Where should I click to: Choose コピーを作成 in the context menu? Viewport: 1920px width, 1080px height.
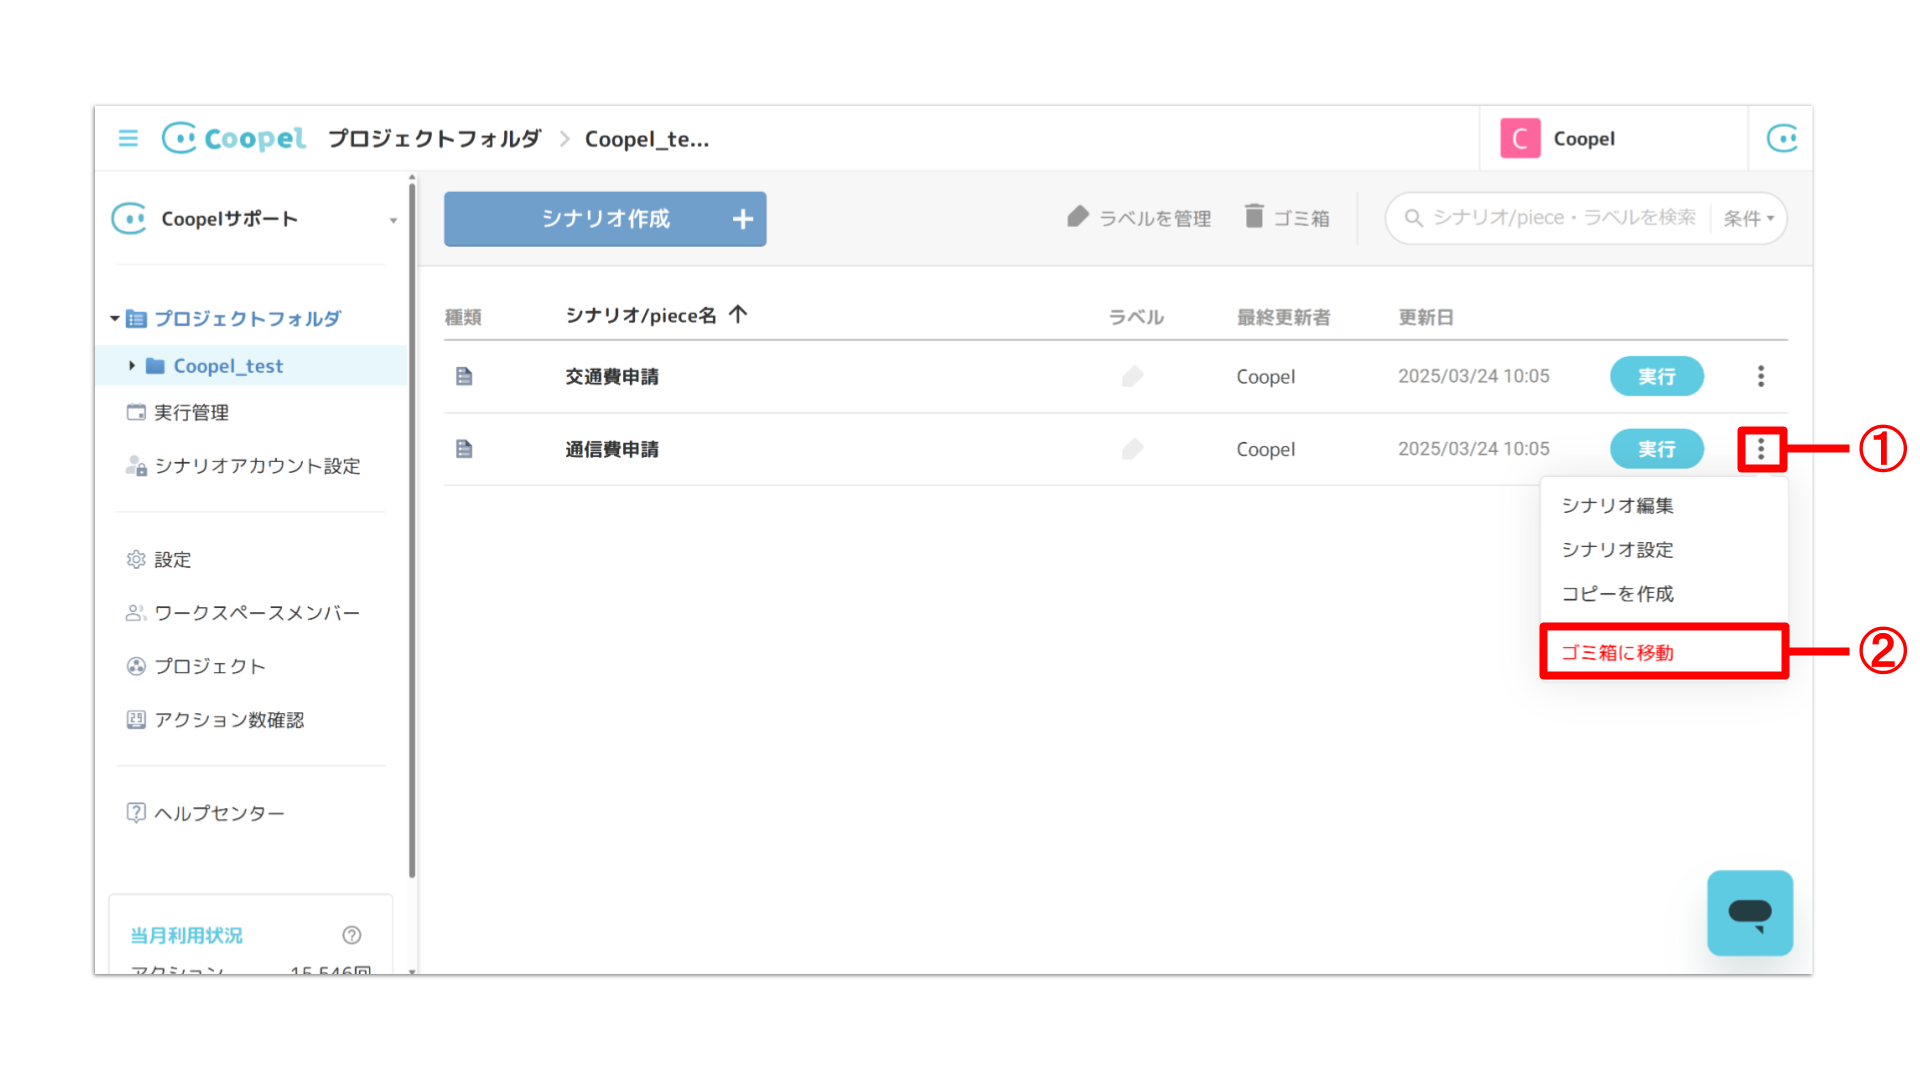[1617, 594]
